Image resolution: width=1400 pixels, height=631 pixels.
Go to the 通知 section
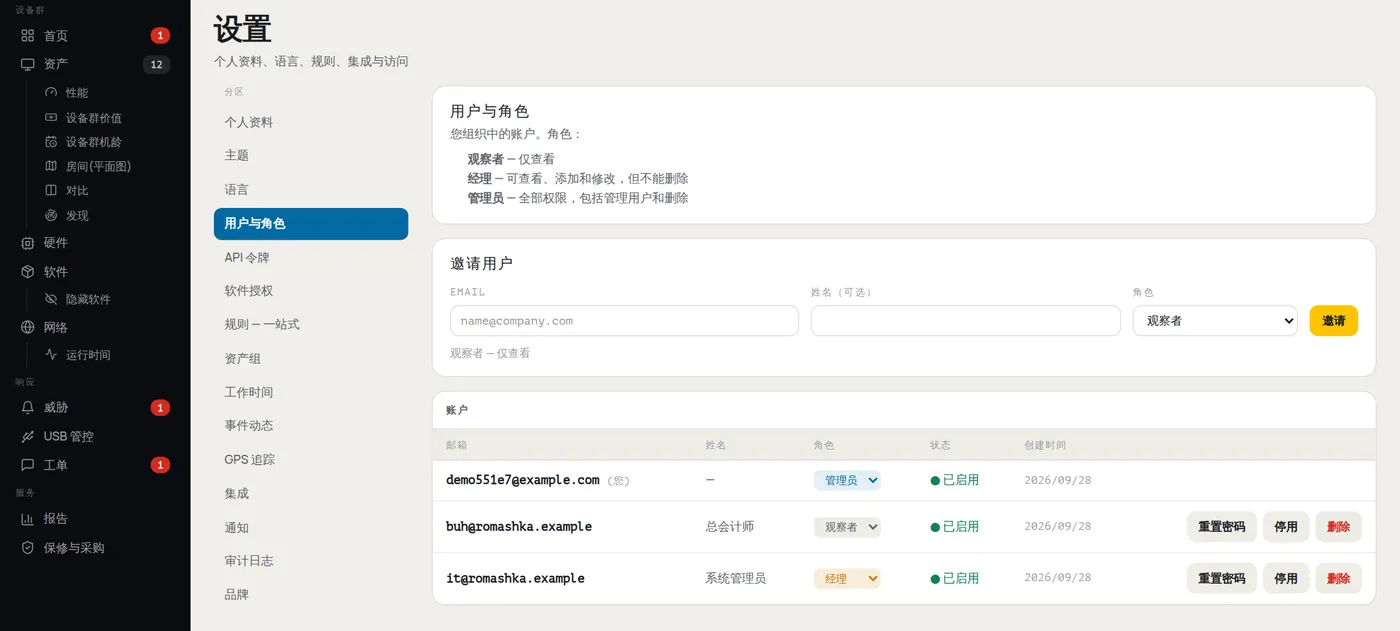click(x=311, y=528)
